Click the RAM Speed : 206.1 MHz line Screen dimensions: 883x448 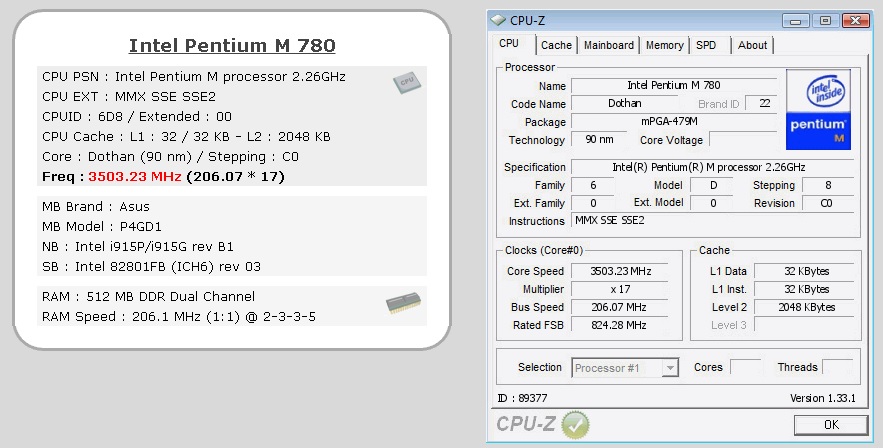point(179,317)
